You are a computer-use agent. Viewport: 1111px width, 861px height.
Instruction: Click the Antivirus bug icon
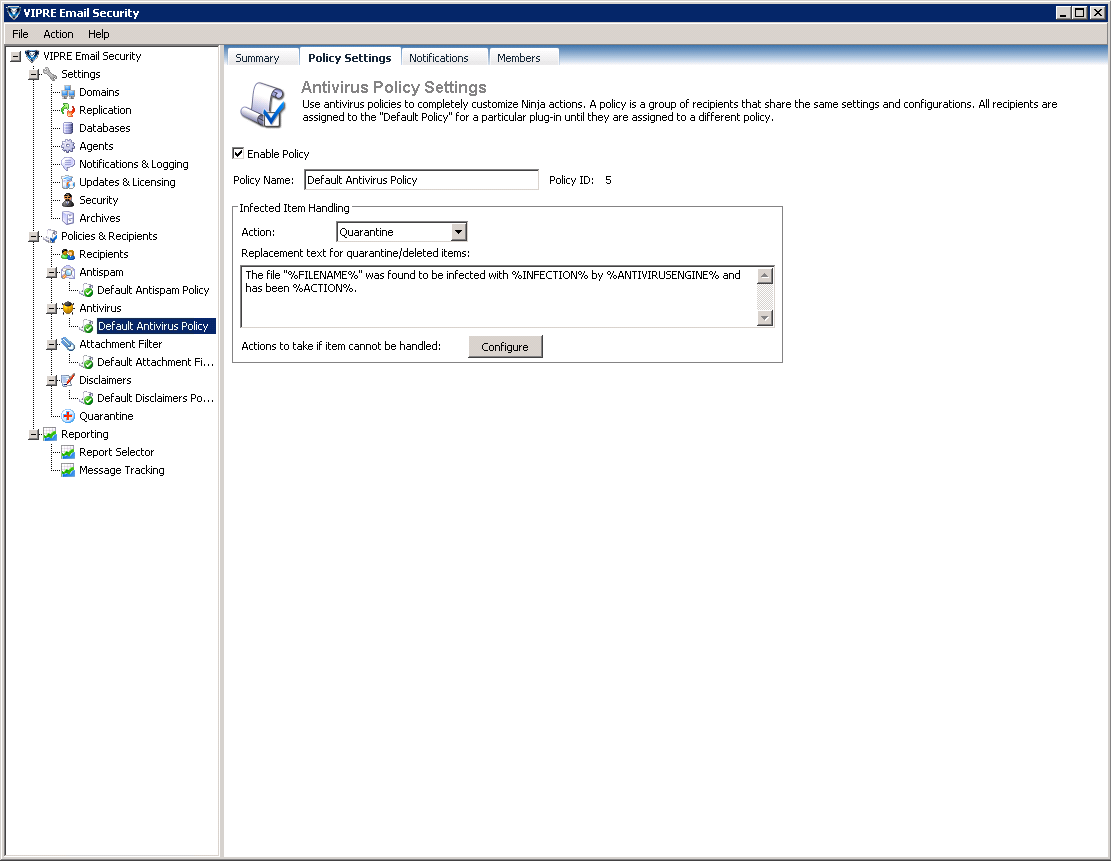(68, 308)
